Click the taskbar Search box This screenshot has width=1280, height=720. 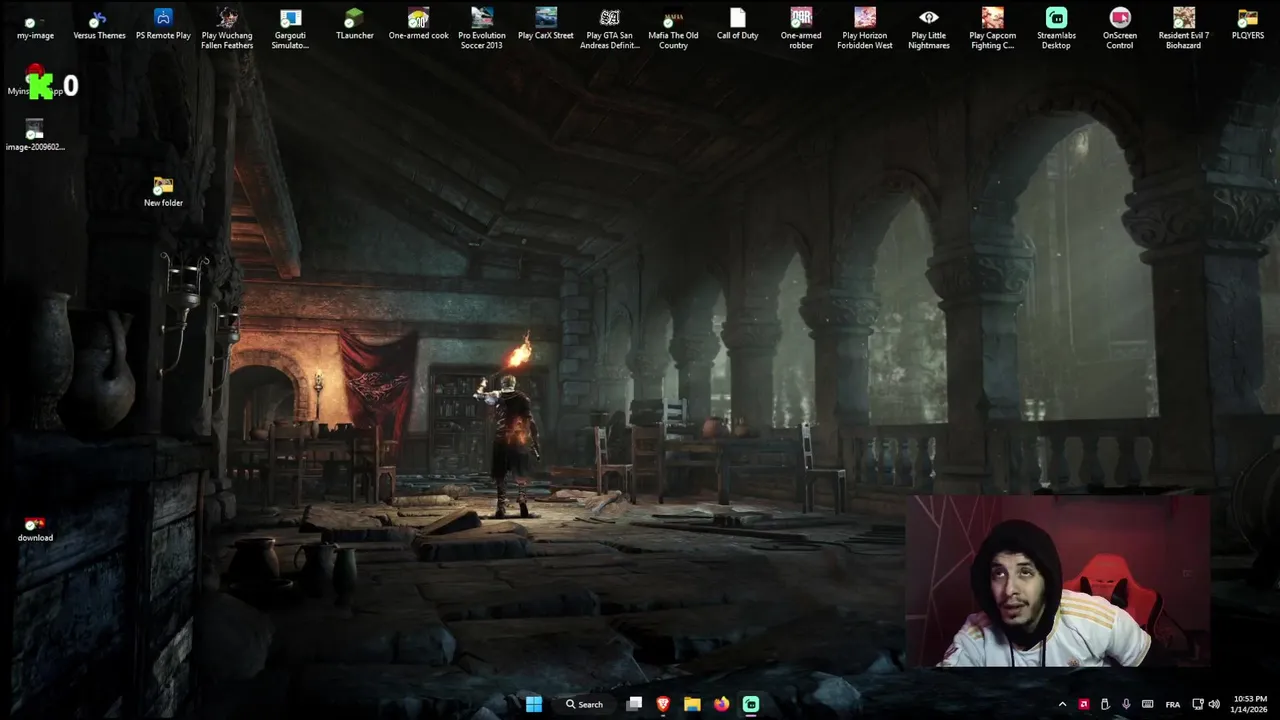pos(585,704)
